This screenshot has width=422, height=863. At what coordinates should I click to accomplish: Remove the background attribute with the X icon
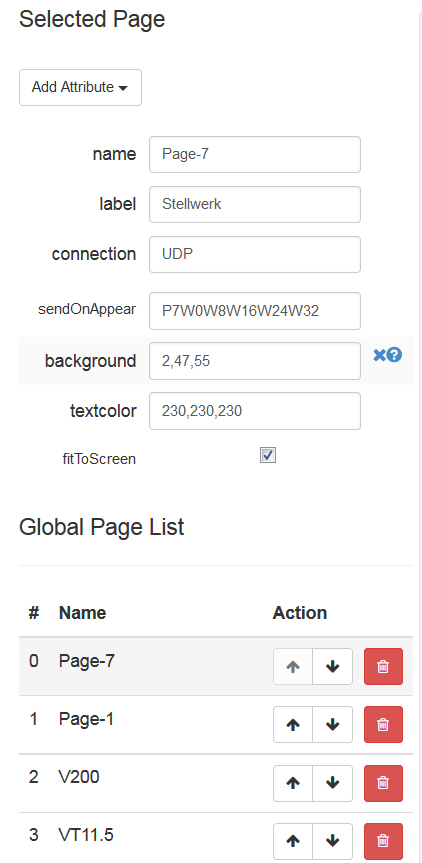379,356
